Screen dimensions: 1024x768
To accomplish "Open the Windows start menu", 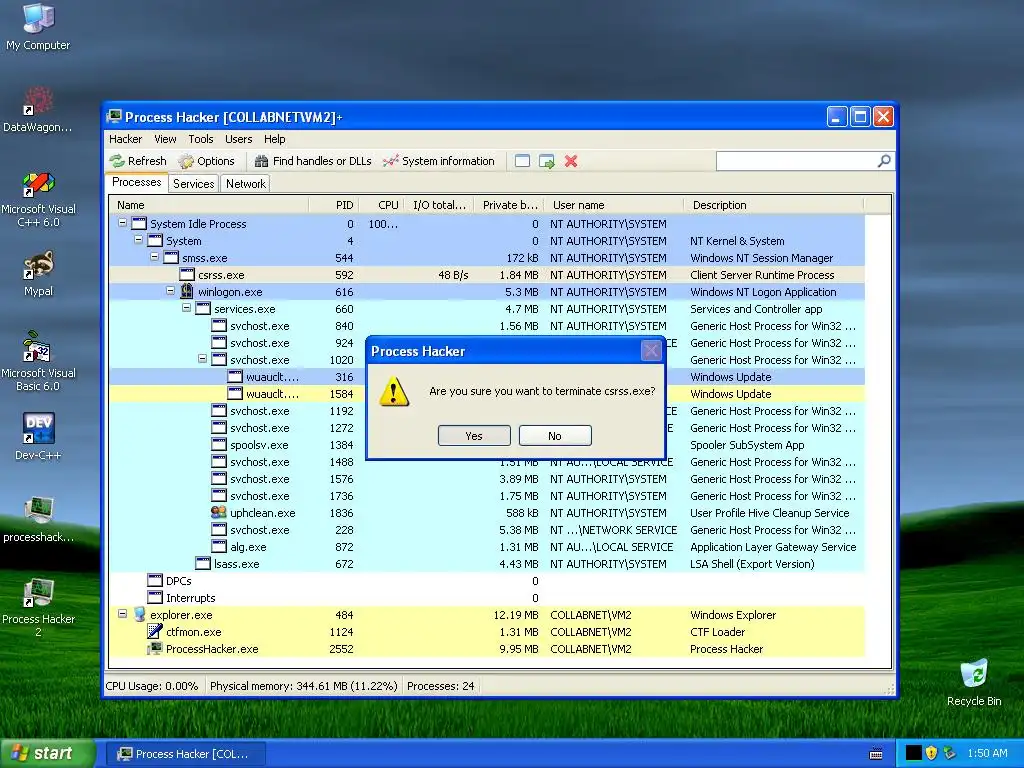I will point(47,754).
